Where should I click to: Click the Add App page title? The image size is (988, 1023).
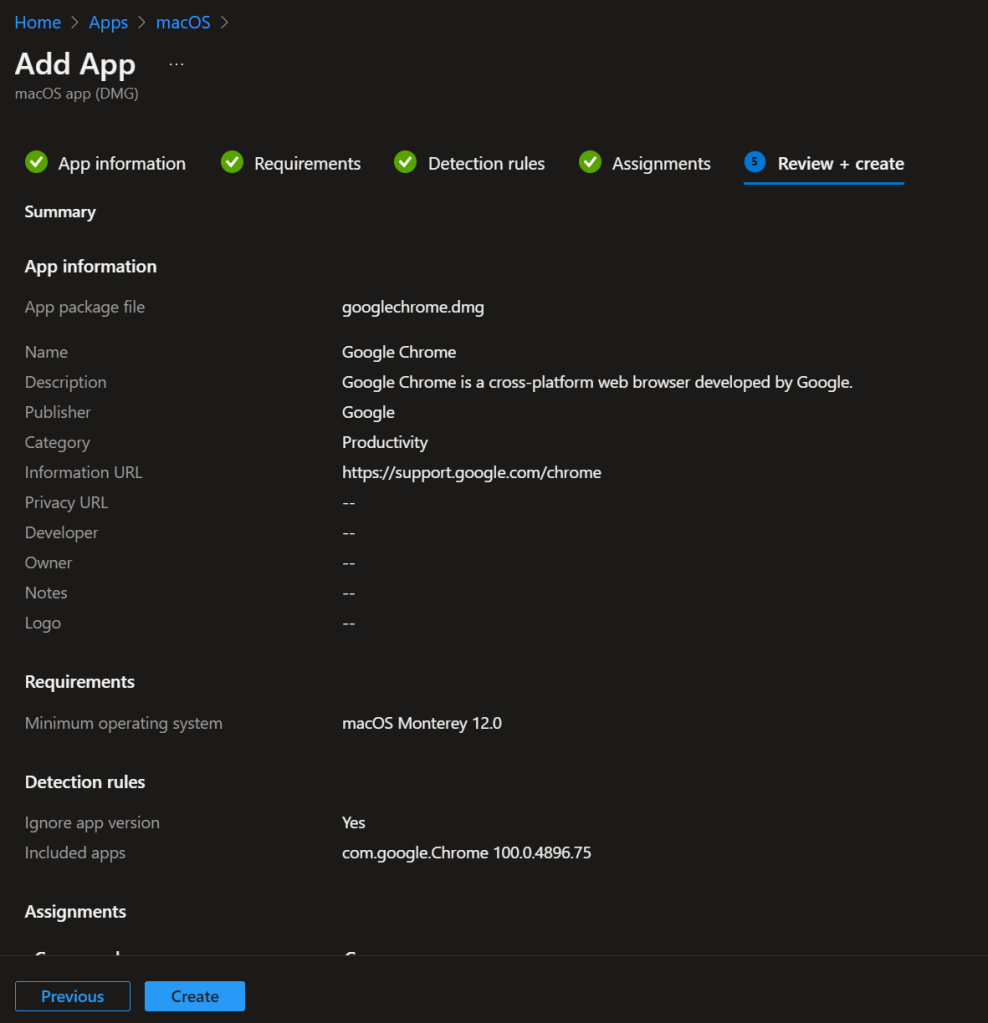[75, 64]
